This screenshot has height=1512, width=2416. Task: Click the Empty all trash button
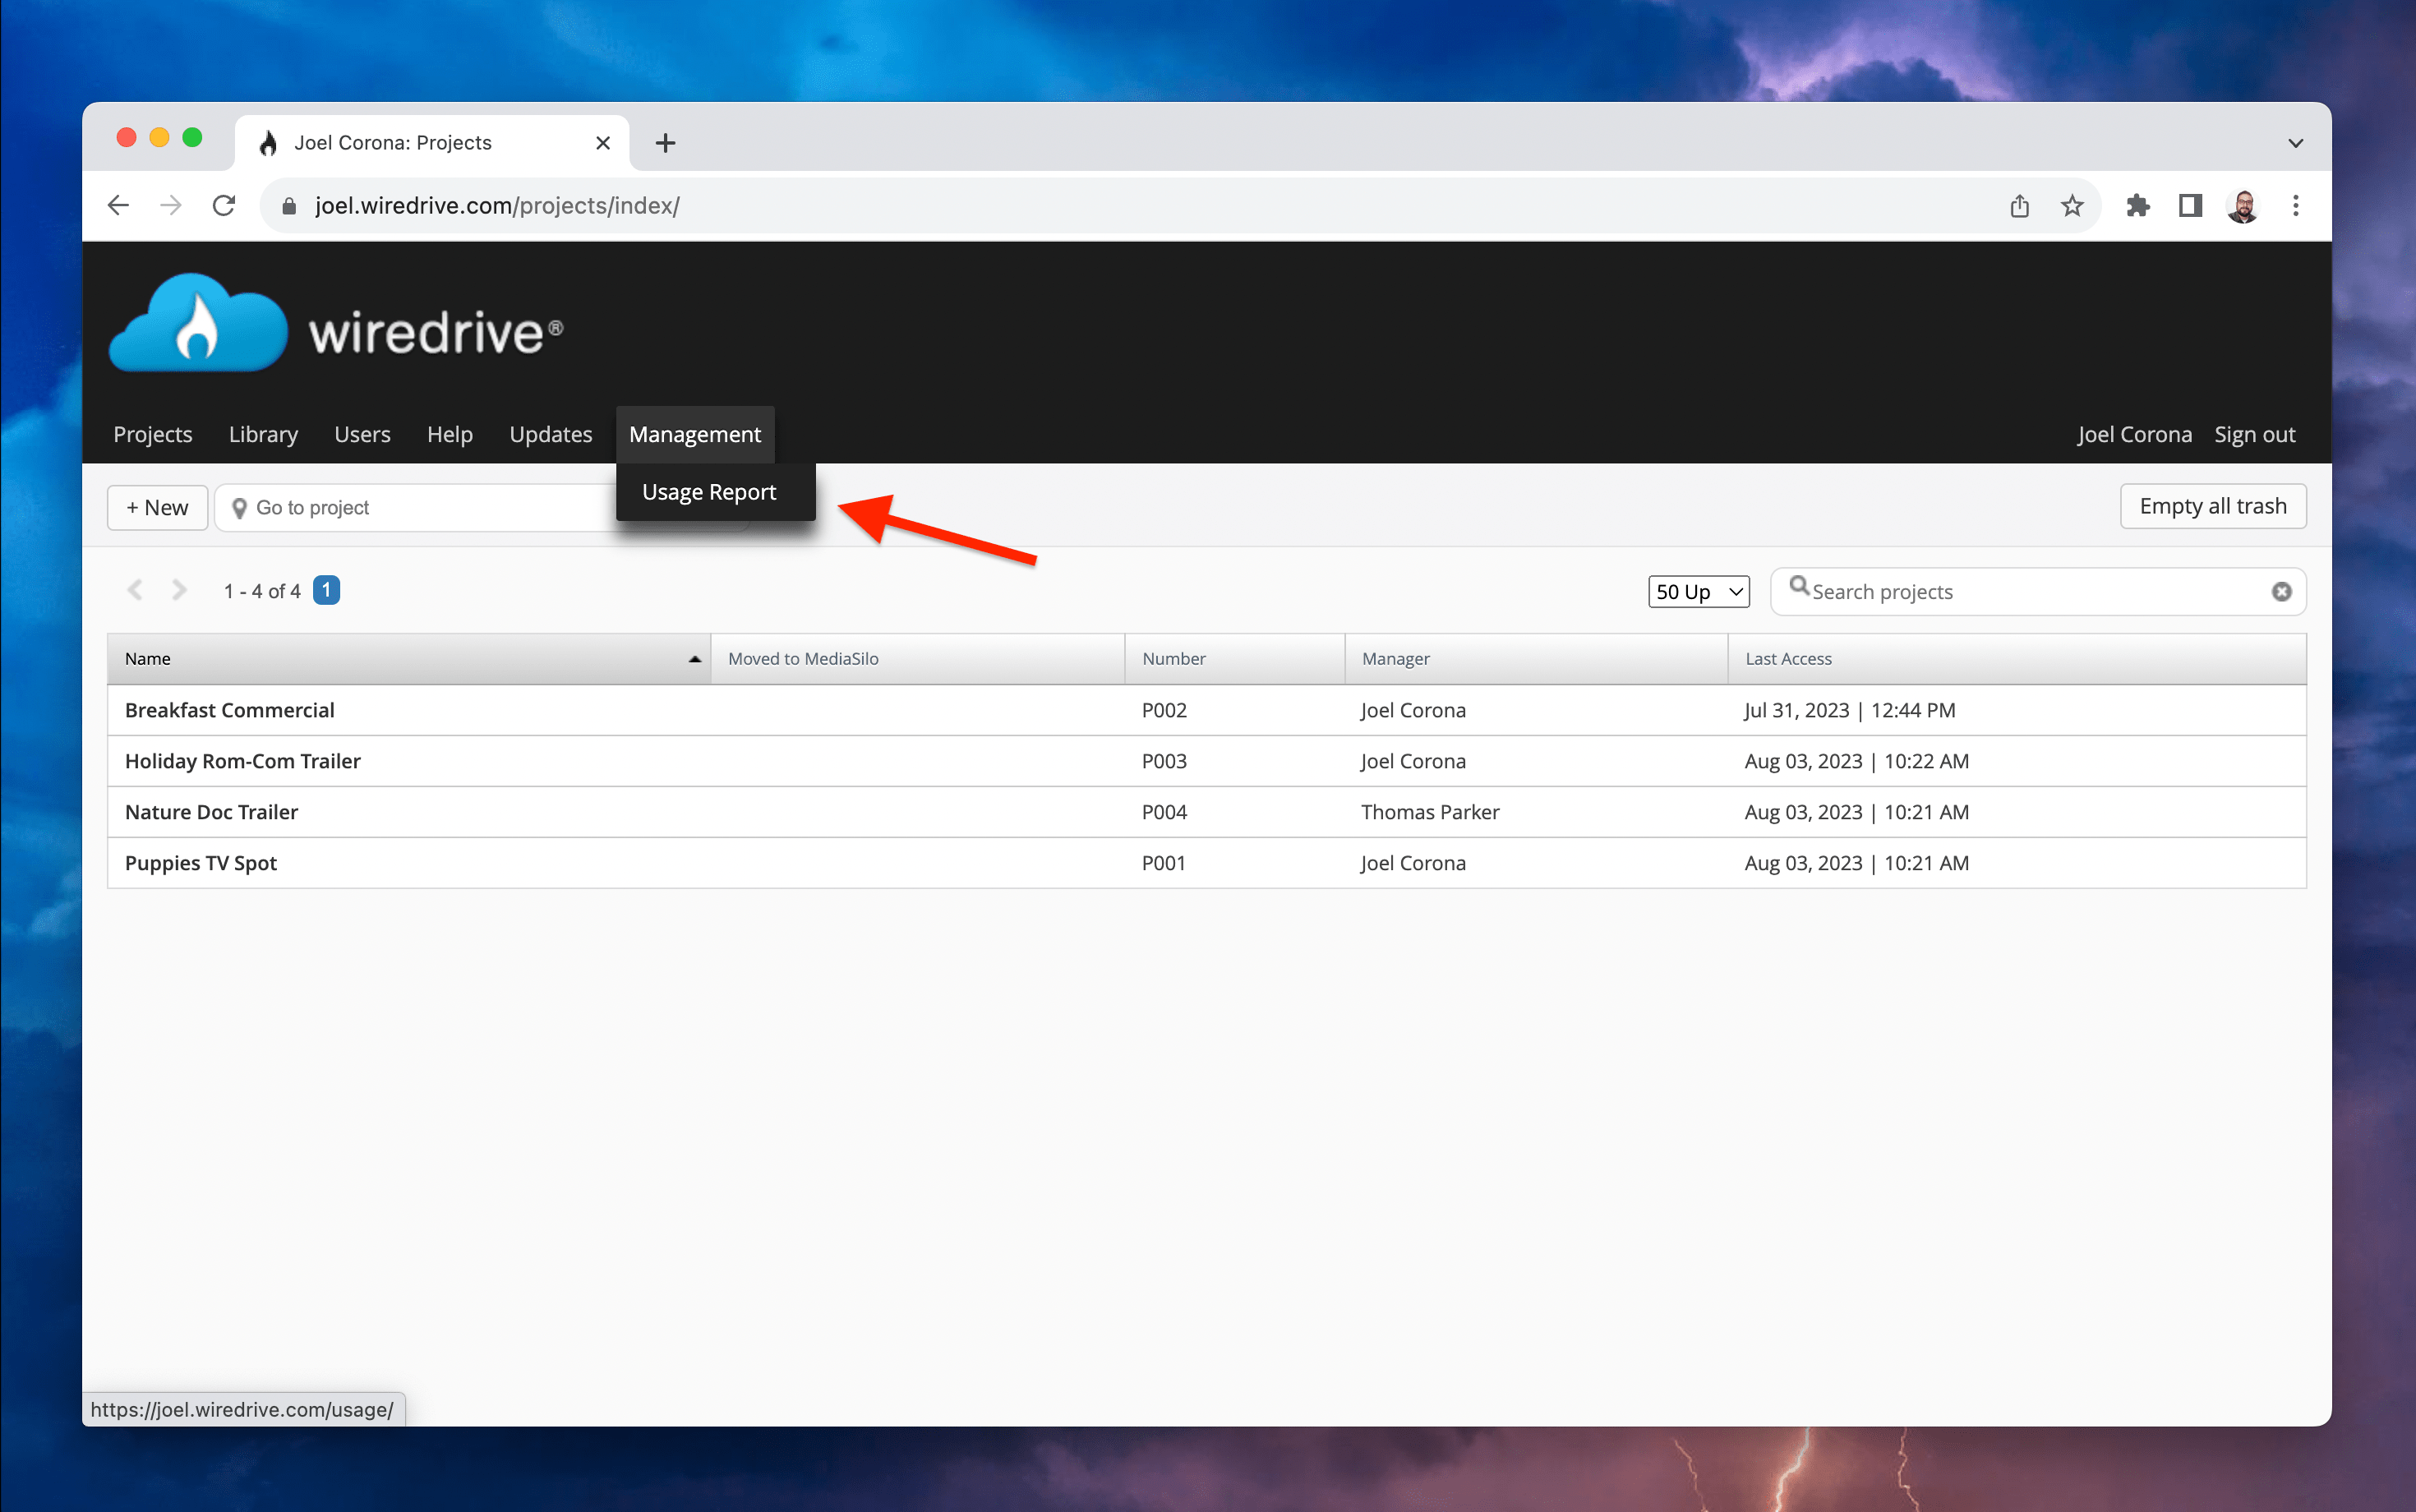coord(2212,507)
